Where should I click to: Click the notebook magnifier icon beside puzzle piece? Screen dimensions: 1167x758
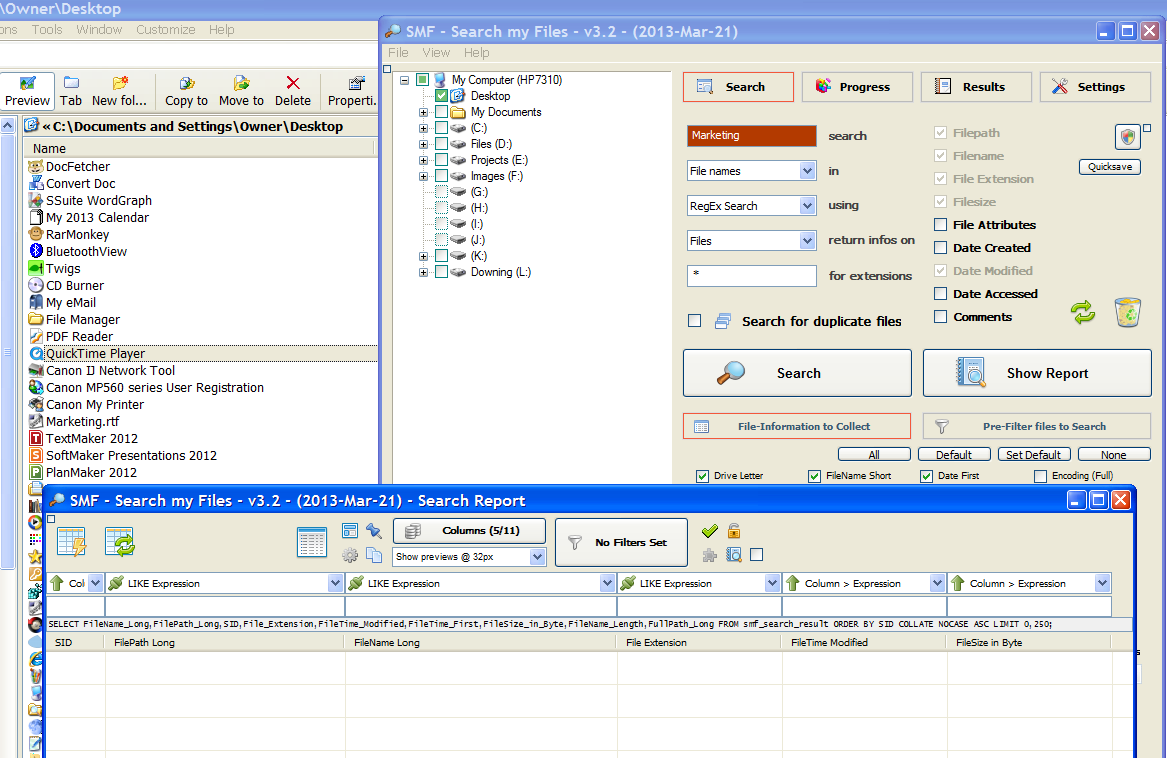pyautogui.click(x=734, y=555)
